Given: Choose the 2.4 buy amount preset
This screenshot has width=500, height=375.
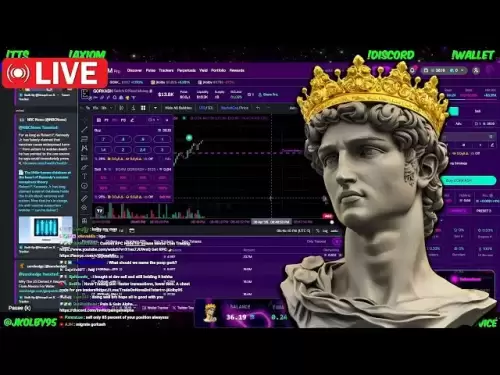Looking at the screenshot, I should pos(143,150).
